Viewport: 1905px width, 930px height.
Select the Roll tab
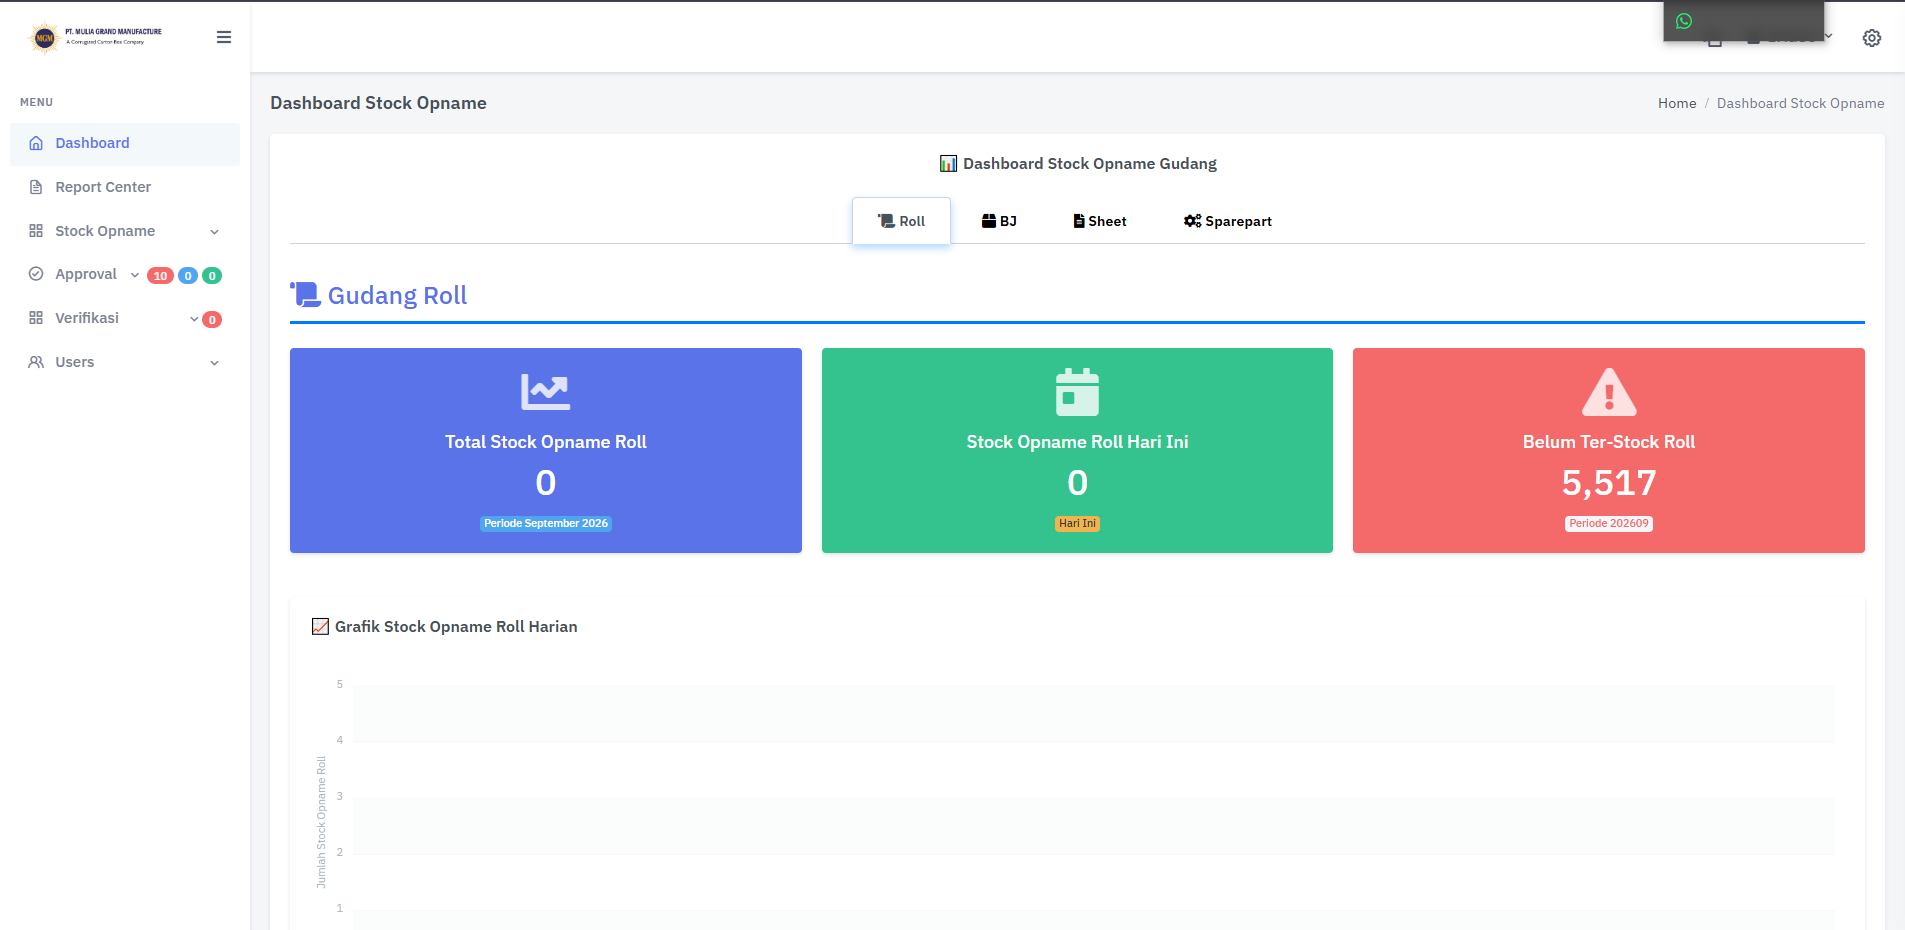click(901, 221)
